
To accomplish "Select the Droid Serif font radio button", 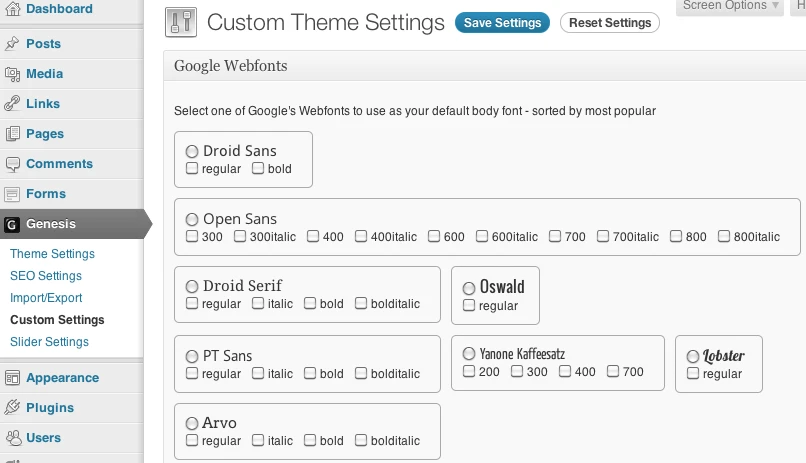I will [192, 286].
